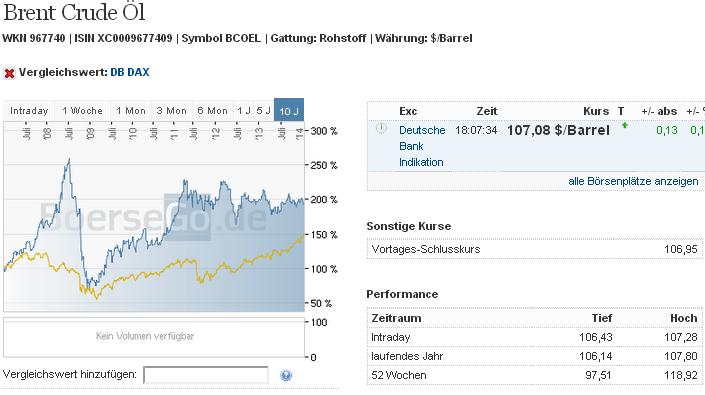This screenshot has height=395, width=705.
Task: Show the 1 Mon chart period
Action: pos(131,111)
